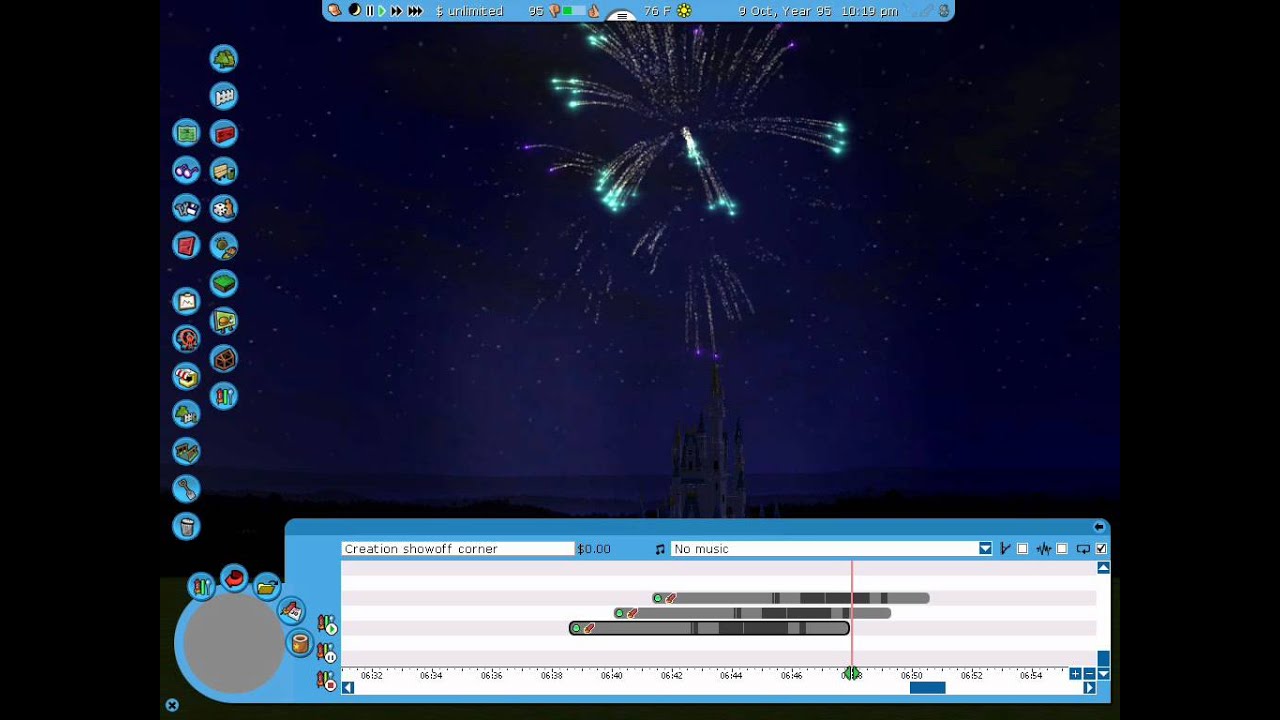The height and width of the screenshot is (720, 1280).
Task: Open the green terrain tile icon
Action: click(224, 284)
